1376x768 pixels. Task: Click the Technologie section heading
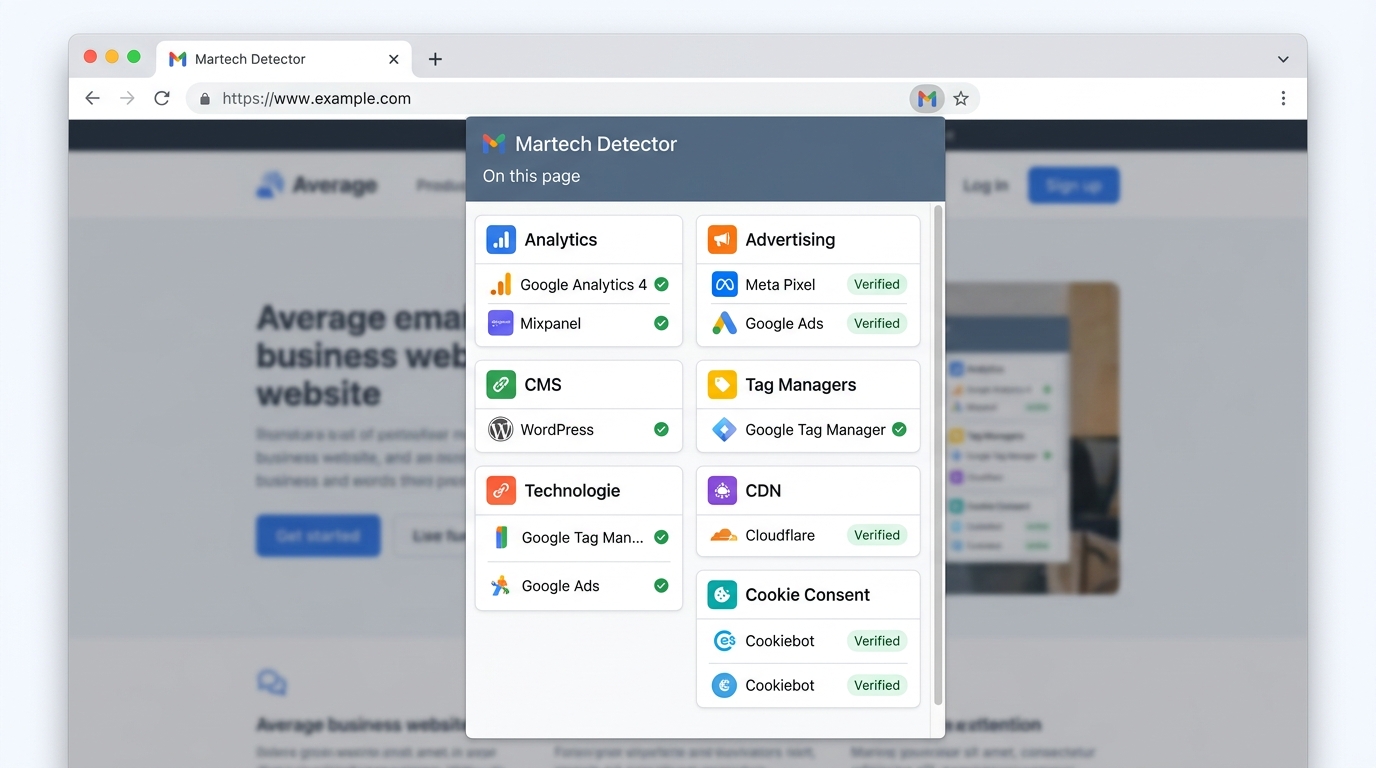[x=572, y=491]
